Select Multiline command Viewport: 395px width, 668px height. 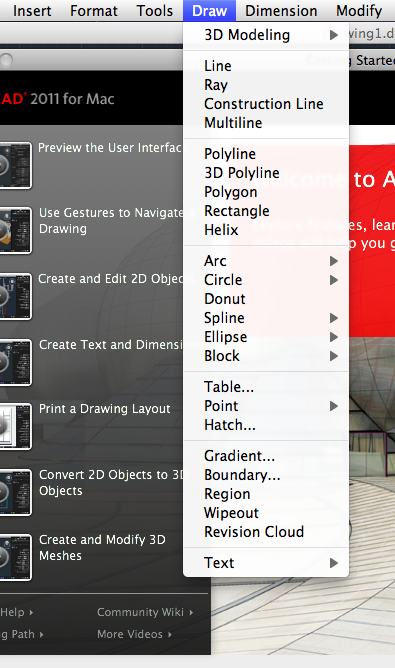266,123
